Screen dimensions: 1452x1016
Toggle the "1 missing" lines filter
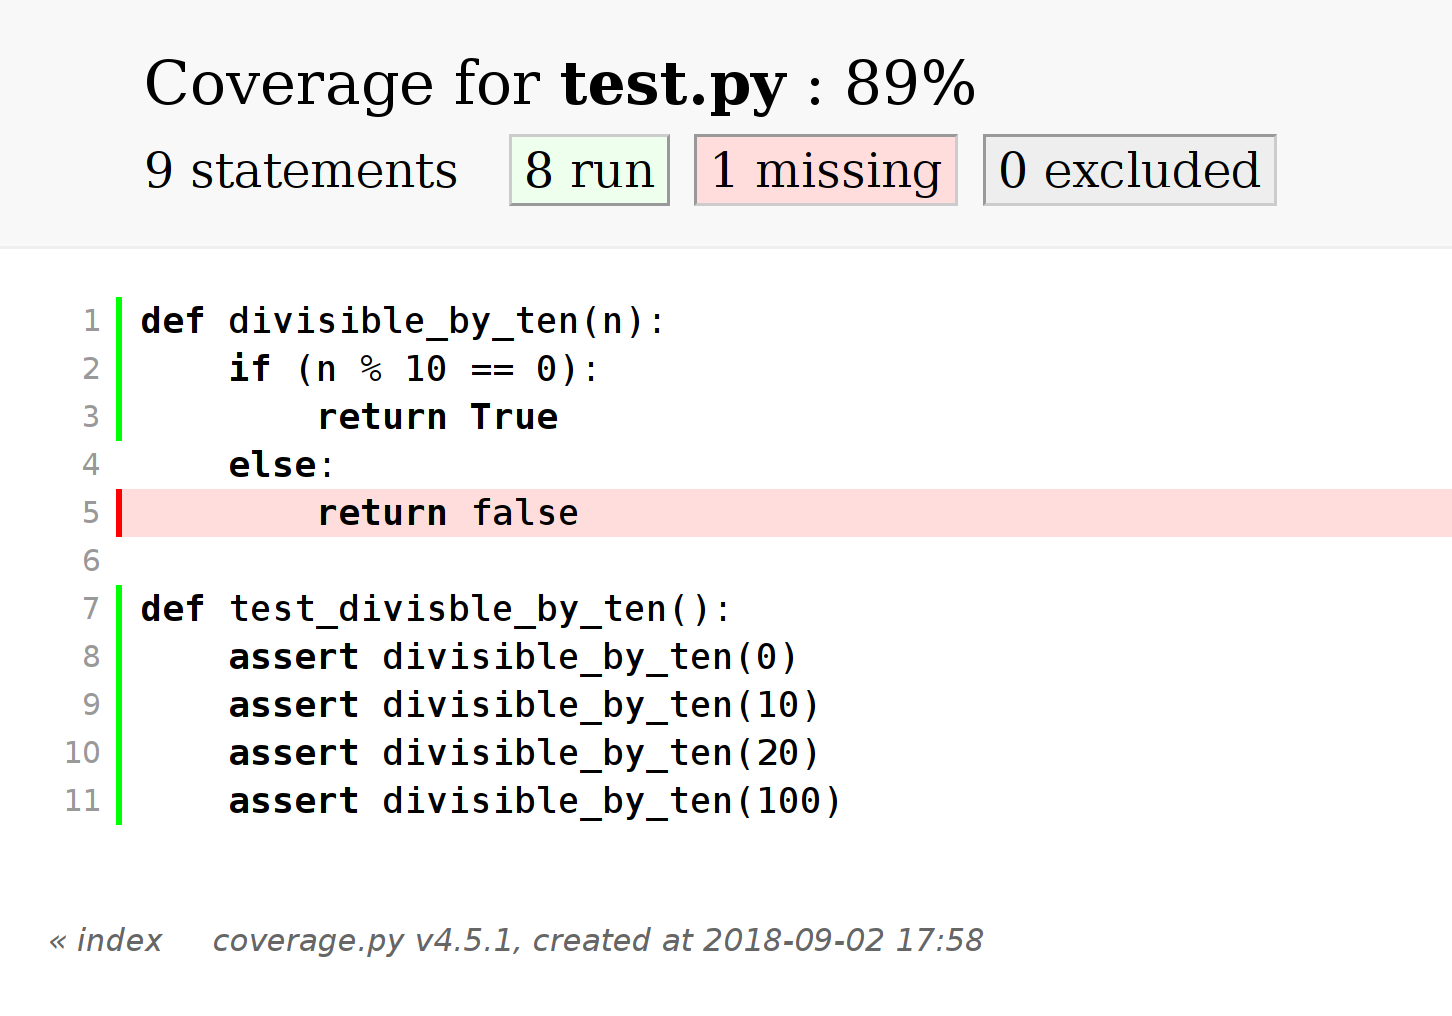point(825,170)
